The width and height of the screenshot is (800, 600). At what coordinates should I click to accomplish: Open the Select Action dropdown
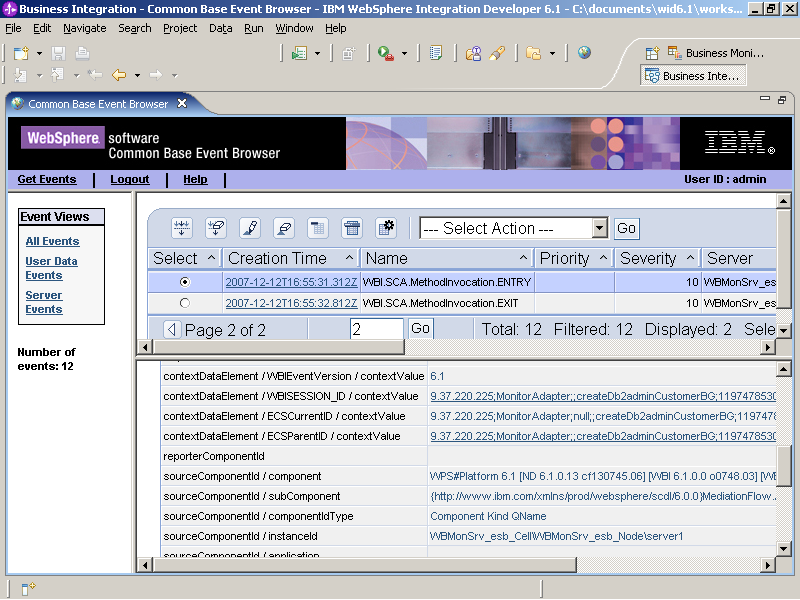tap(600, 228)
